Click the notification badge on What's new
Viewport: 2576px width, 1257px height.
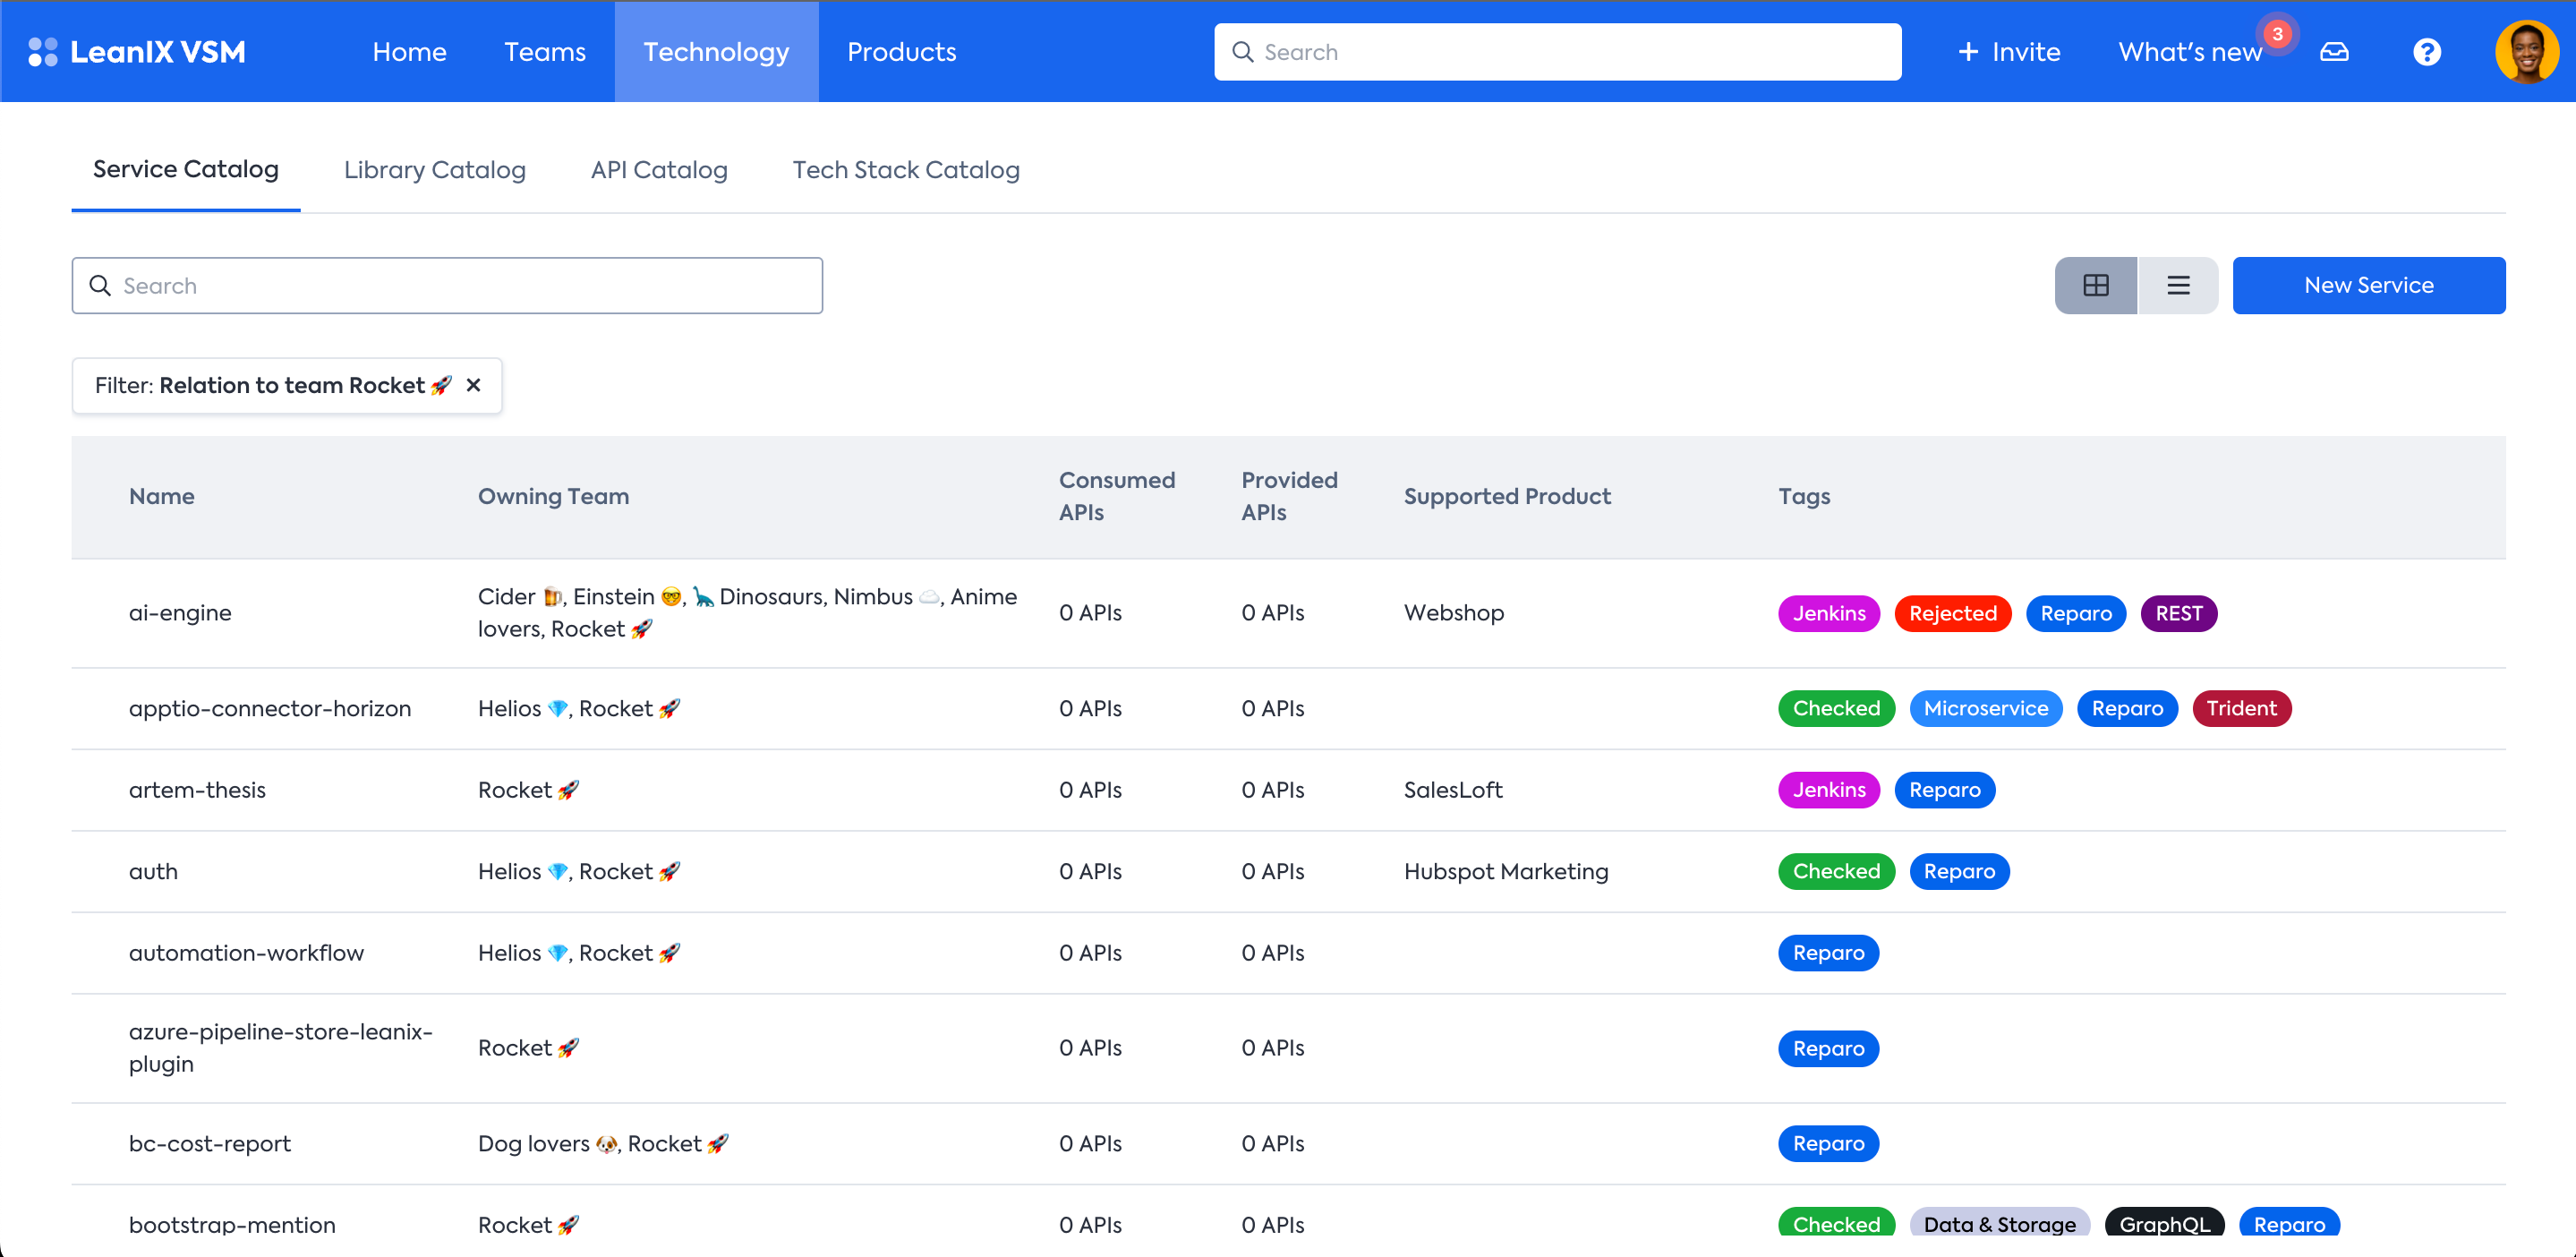2277,34
